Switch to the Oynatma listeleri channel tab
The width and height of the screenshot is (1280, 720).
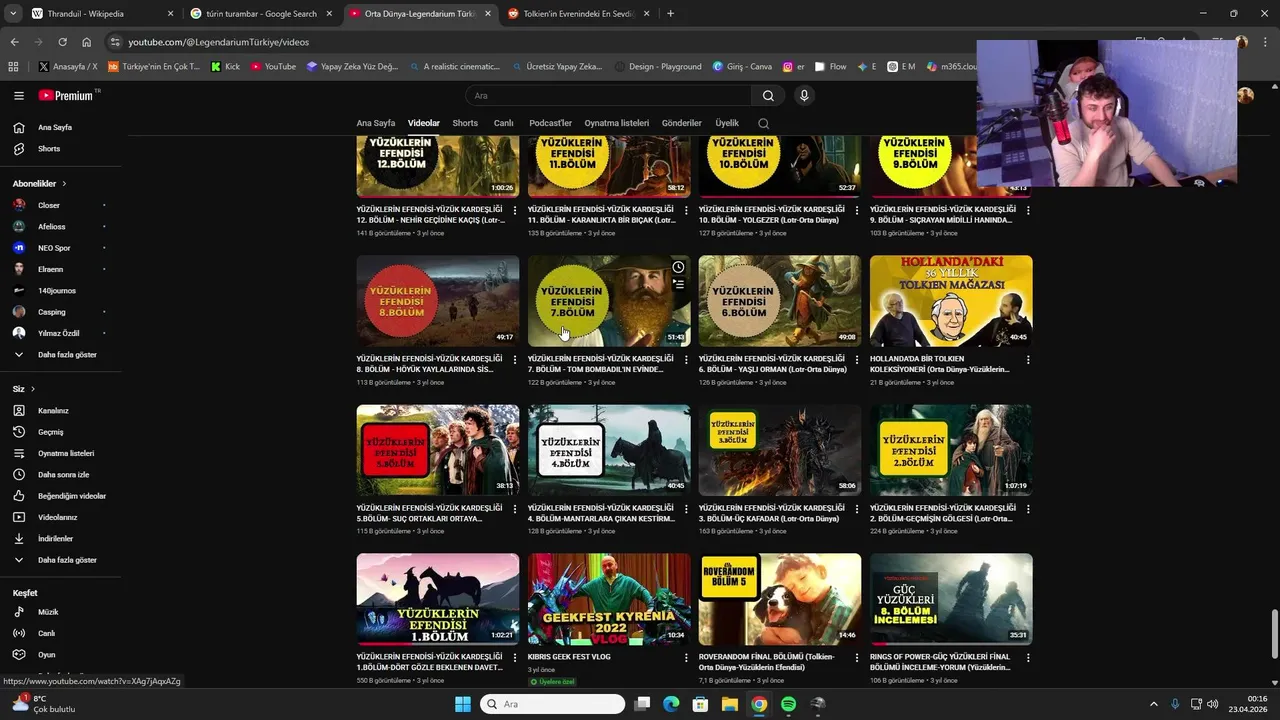coord(617,123)
